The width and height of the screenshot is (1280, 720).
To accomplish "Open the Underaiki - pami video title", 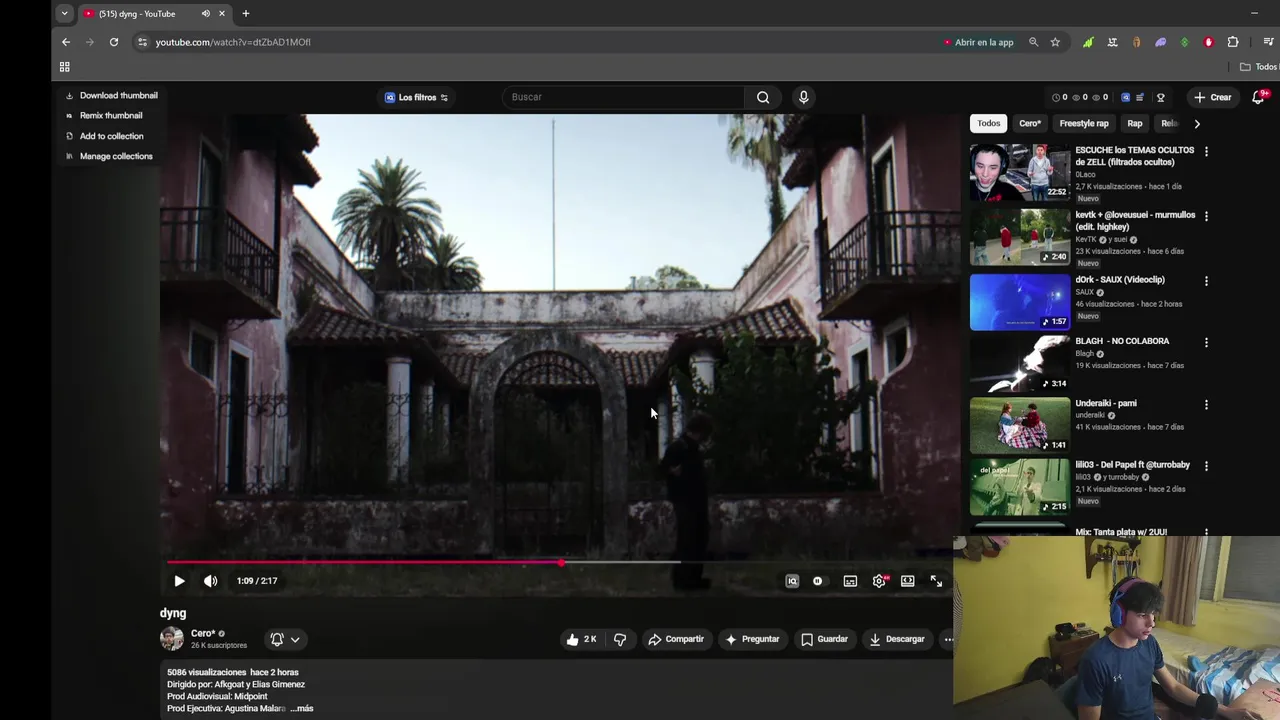I will [x=1106, y=403].
